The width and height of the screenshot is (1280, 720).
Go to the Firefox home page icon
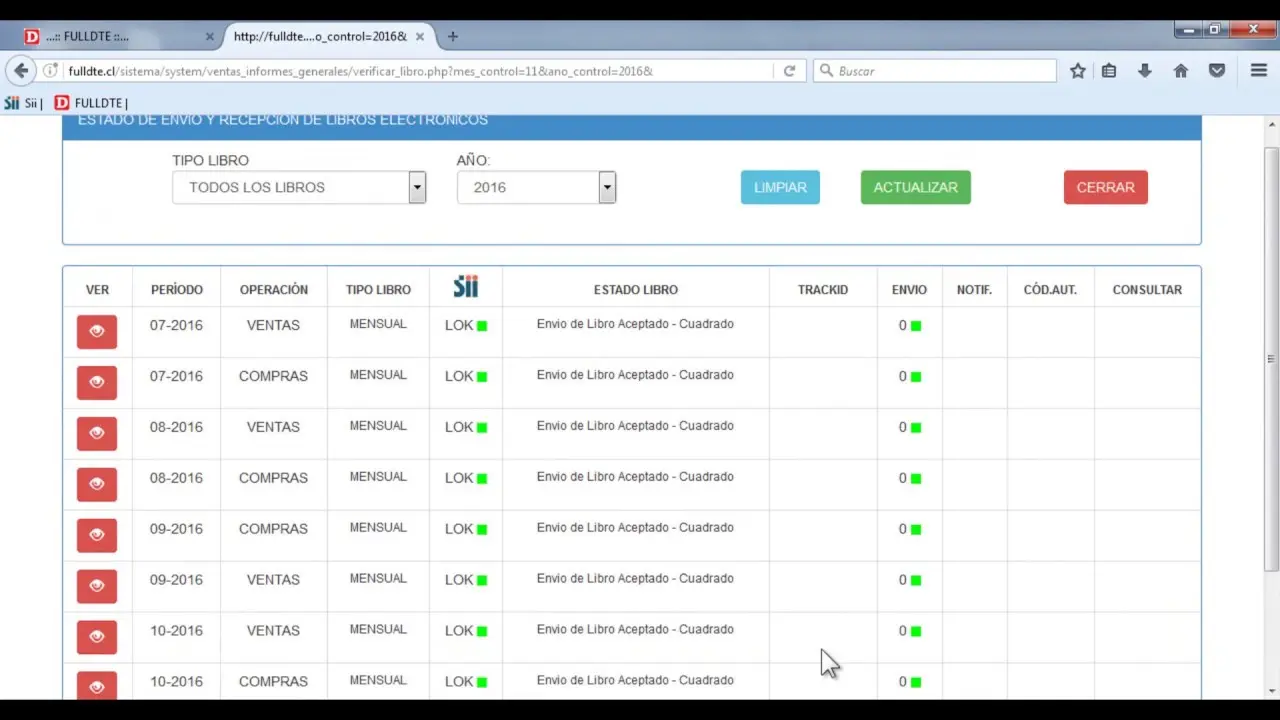click(1181, 71)
